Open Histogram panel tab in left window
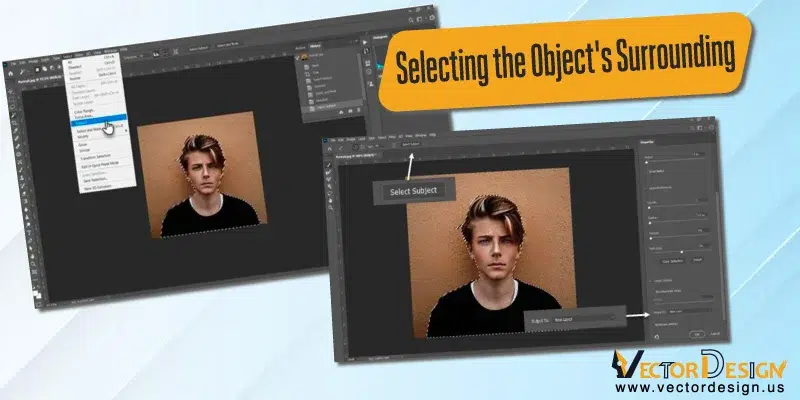The image size is (800, 400). pyautogui.click(x=380, y=37)
